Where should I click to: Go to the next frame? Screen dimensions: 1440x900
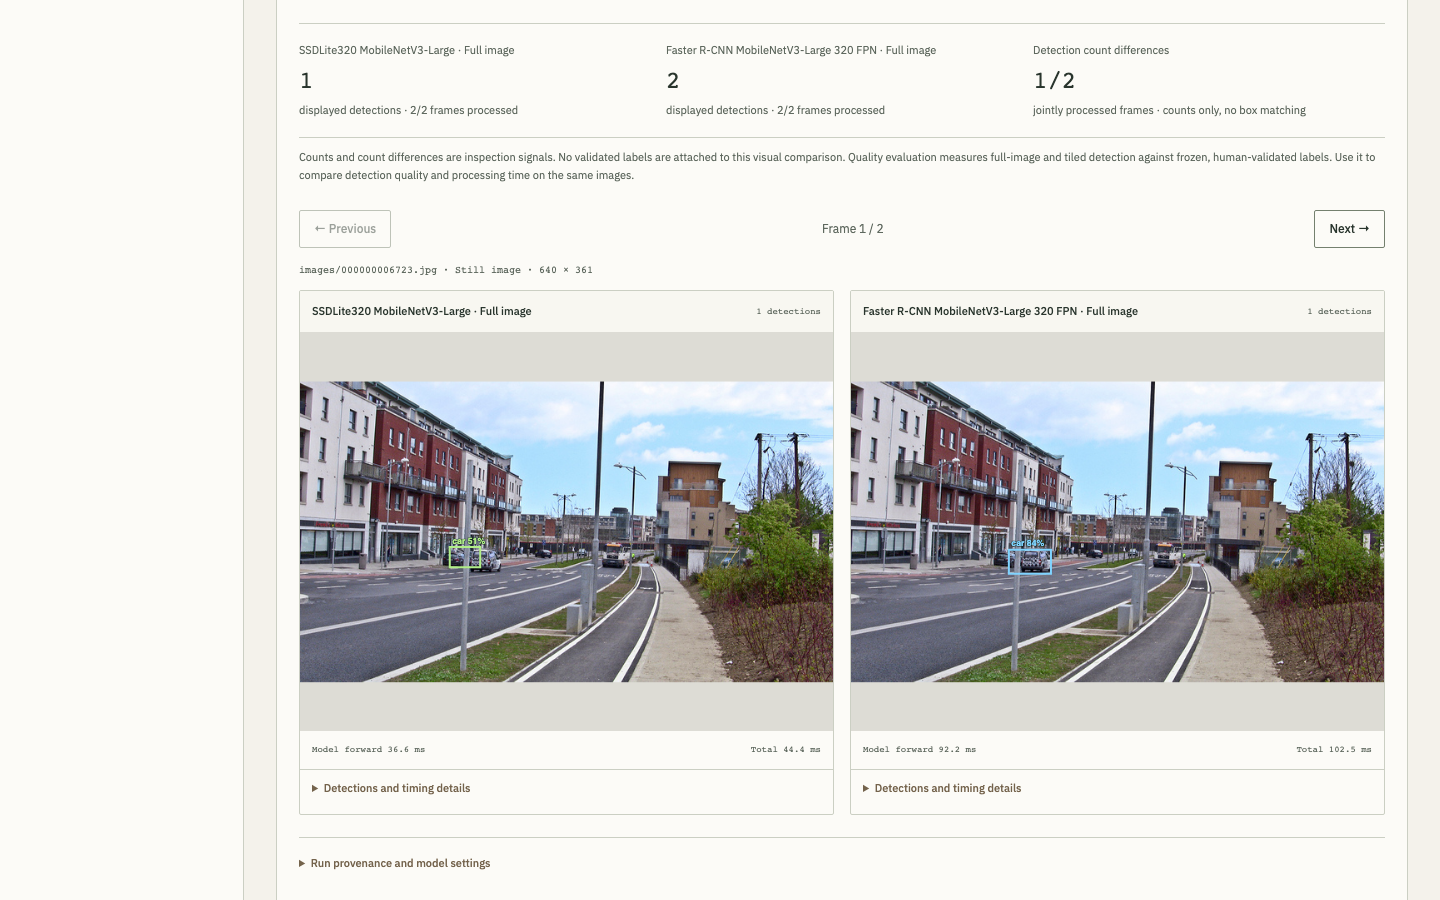pyautogui.click(x=1349, y=229)
